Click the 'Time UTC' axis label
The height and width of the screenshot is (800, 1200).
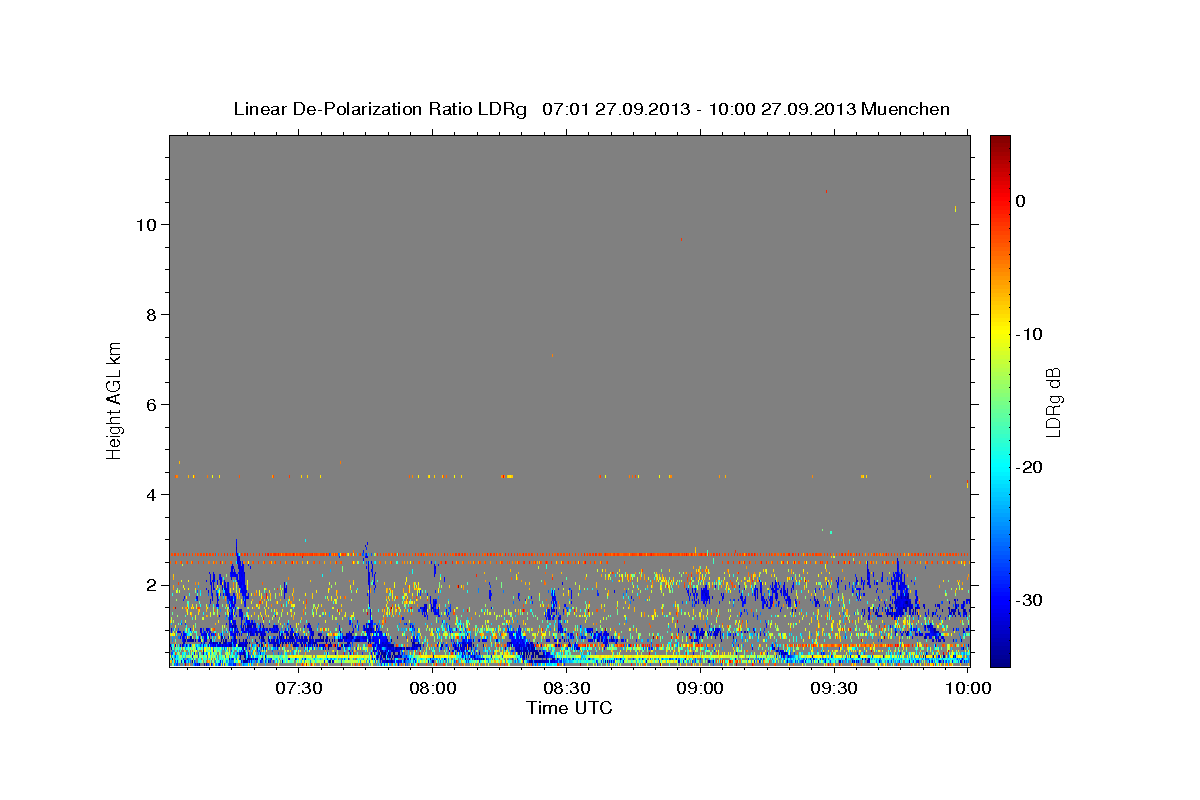569,708
